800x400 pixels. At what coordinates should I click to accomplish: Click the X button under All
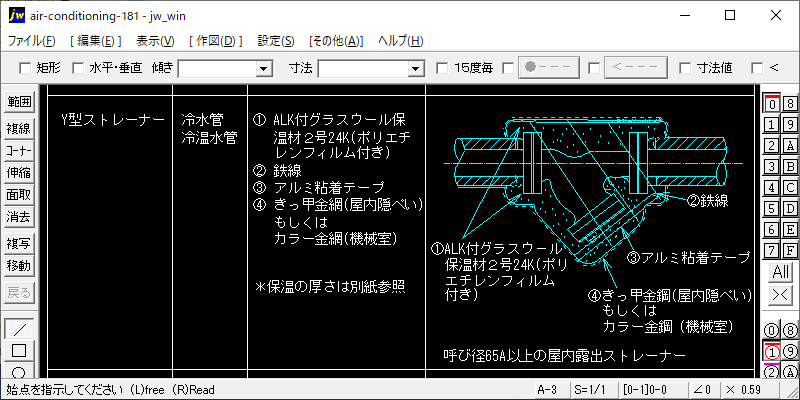point(780,295)
